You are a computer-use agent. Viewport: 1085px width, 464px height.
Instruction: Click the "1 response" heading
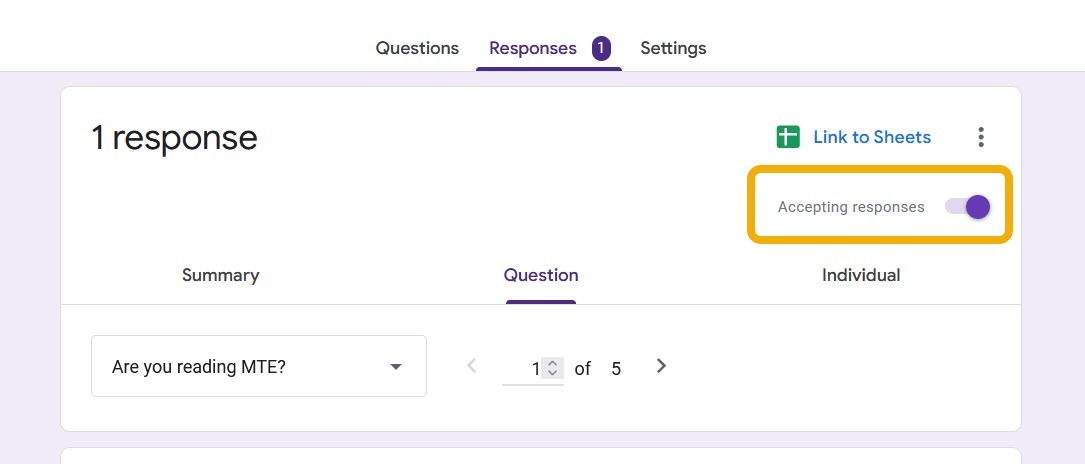point(174,137)
